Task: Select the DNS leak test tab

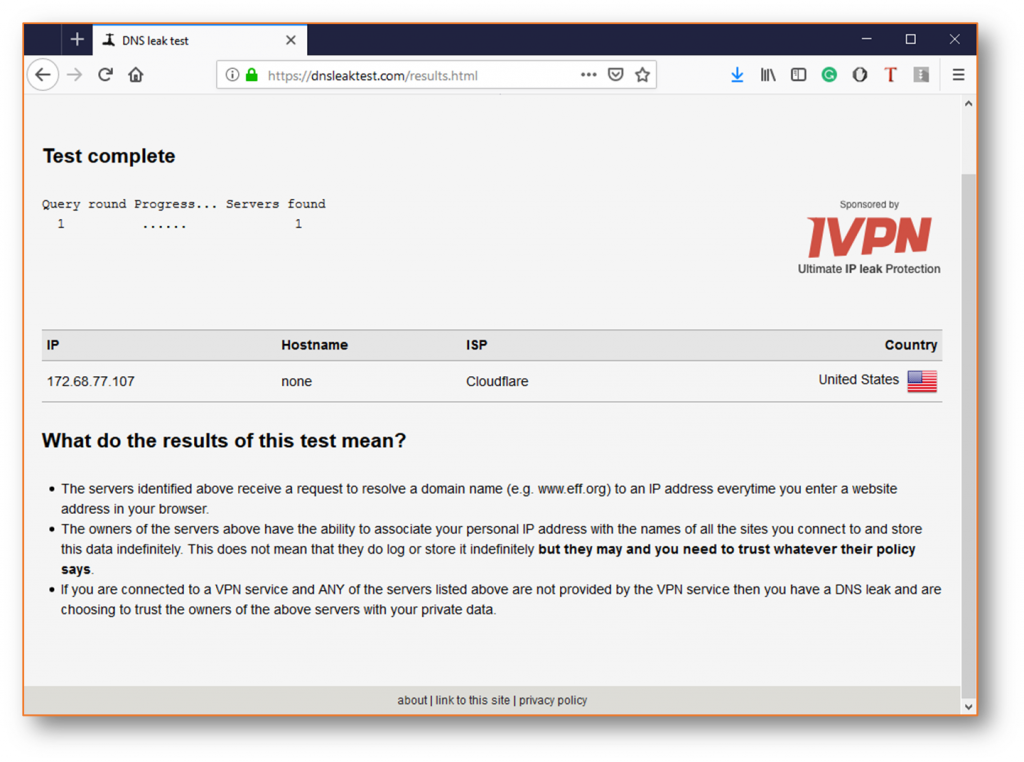Action: [199, 40]
